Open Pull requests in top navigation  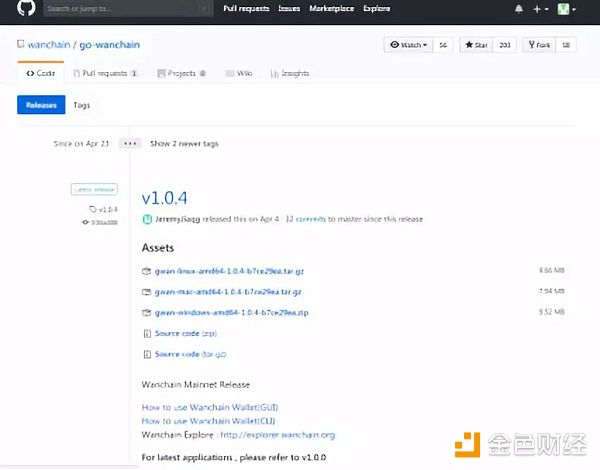246,8
